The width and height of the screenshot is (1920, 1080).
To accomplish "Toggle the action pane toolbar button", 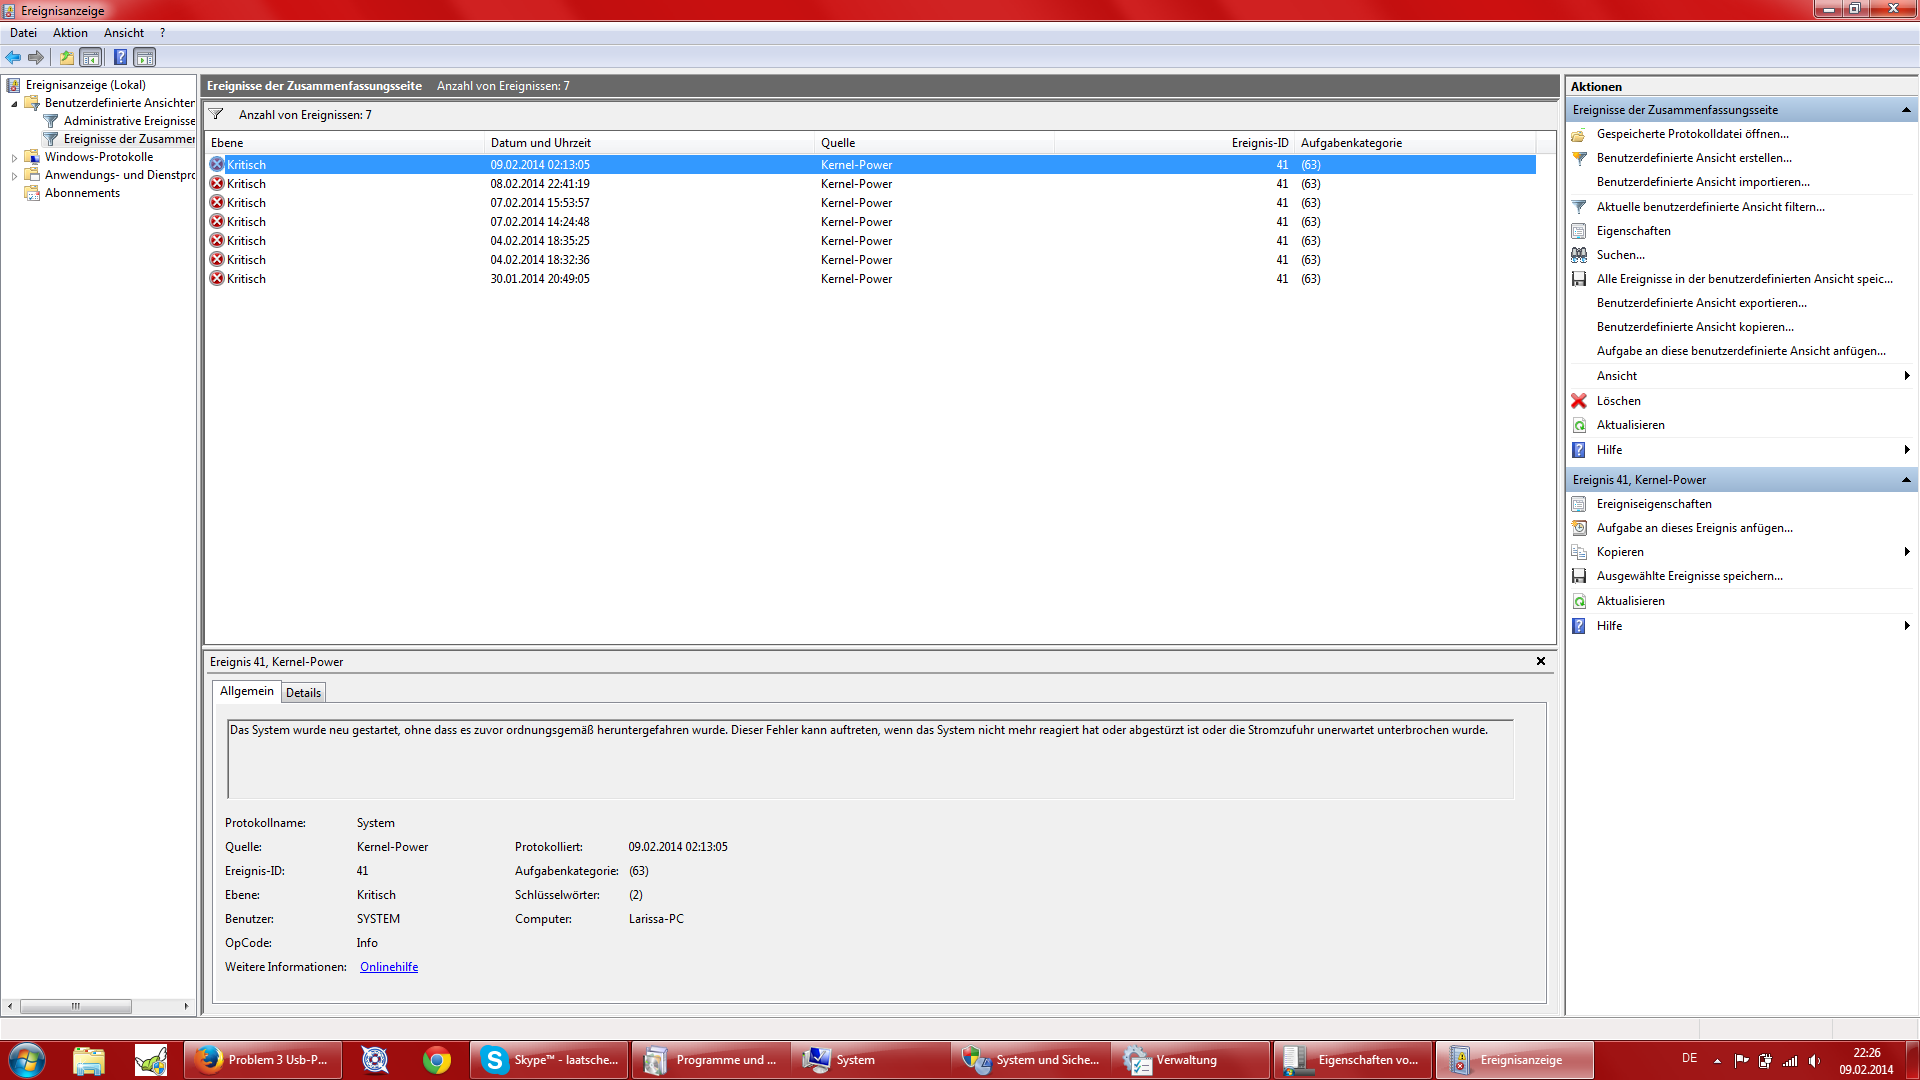I will click(145, 57).
